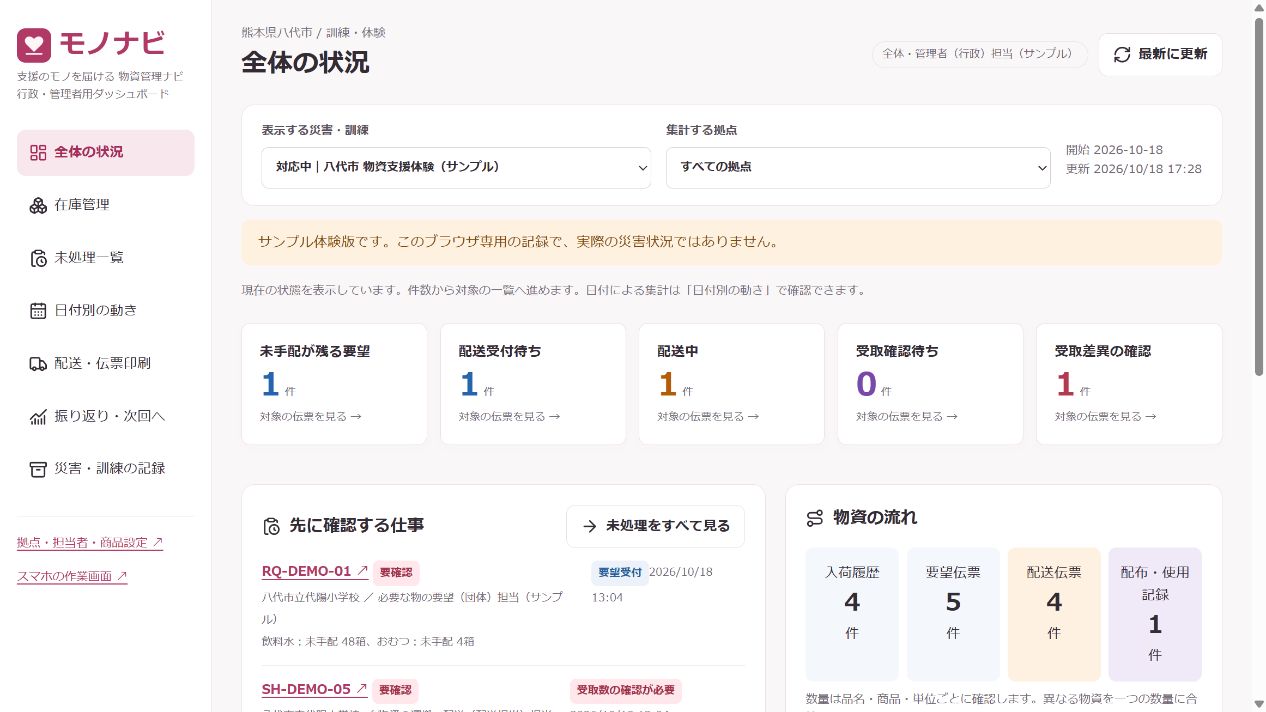Open 振り返り・次回へ section
The image size is (1266, 712).
106,416
